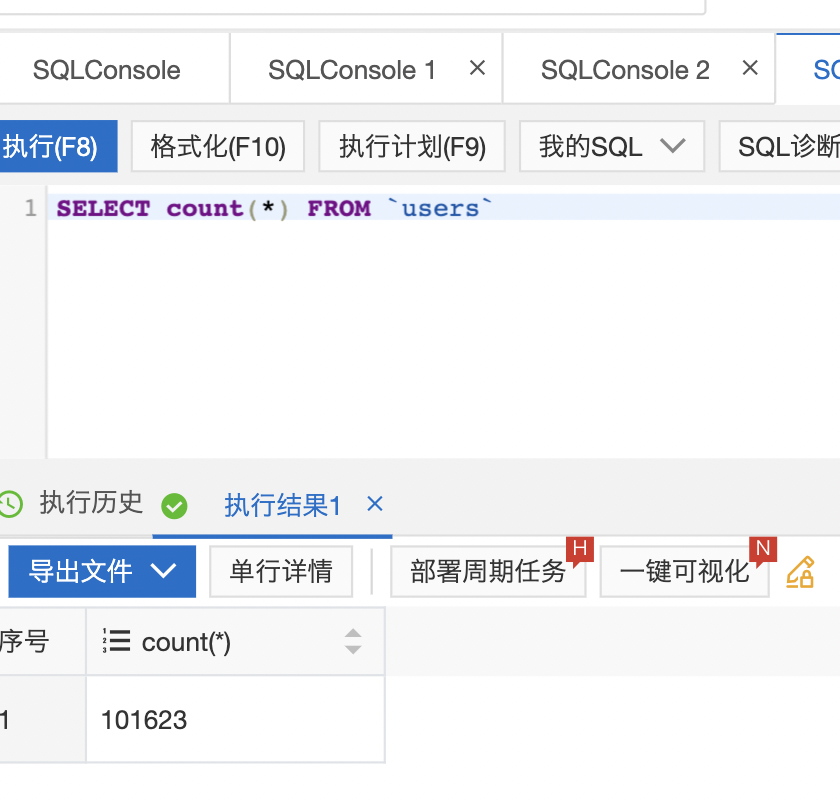The image size is (840, 802).
Task: Switch to the SQLConsole tab
Action: pos(107,70)
